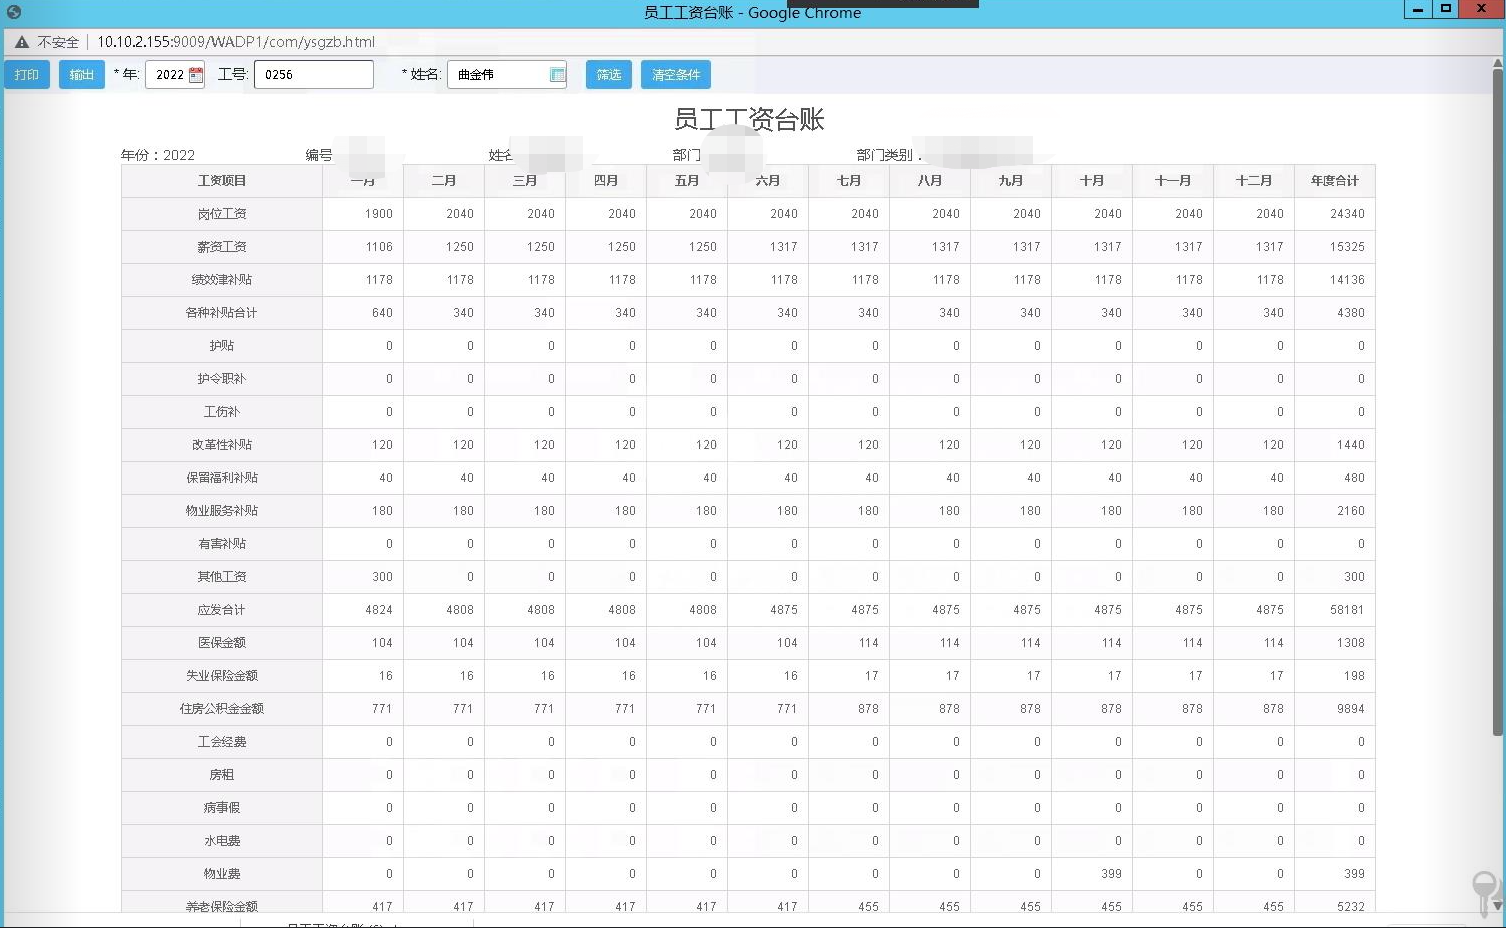Click the January 各种补贴合计 value 640

click(x=382, y=313)
